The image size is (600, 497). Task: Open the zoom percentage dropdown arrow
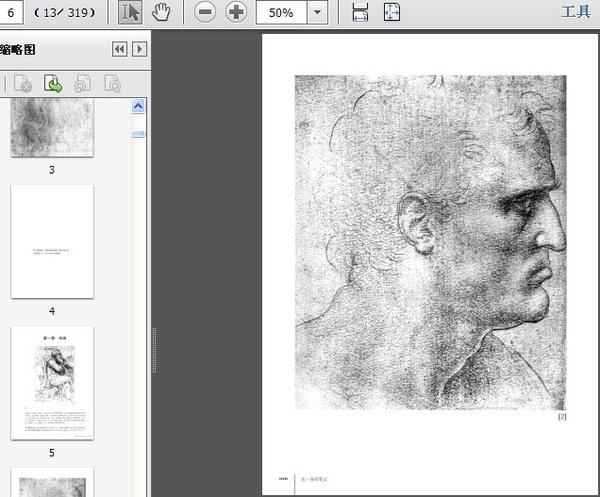pyautogui.click(x=317, y=13)
